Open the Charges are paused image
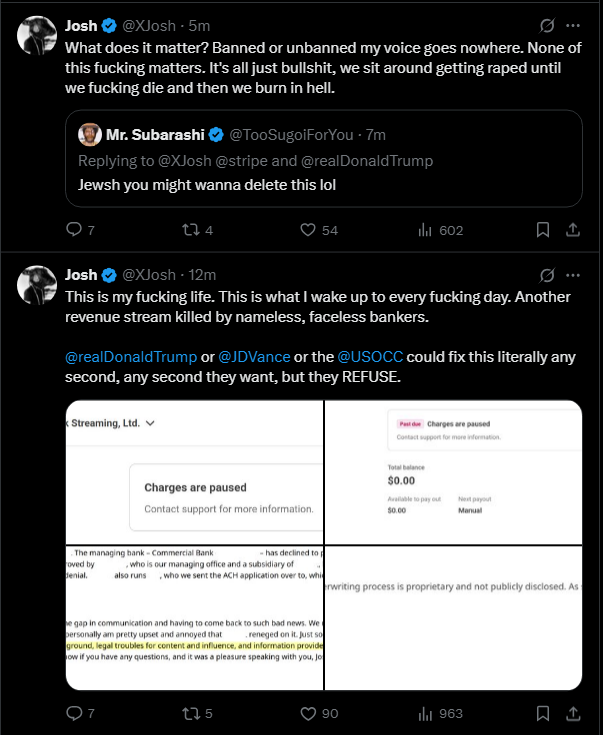The height and width of the screenshot is (735, 603). click(x=194, y=472)
